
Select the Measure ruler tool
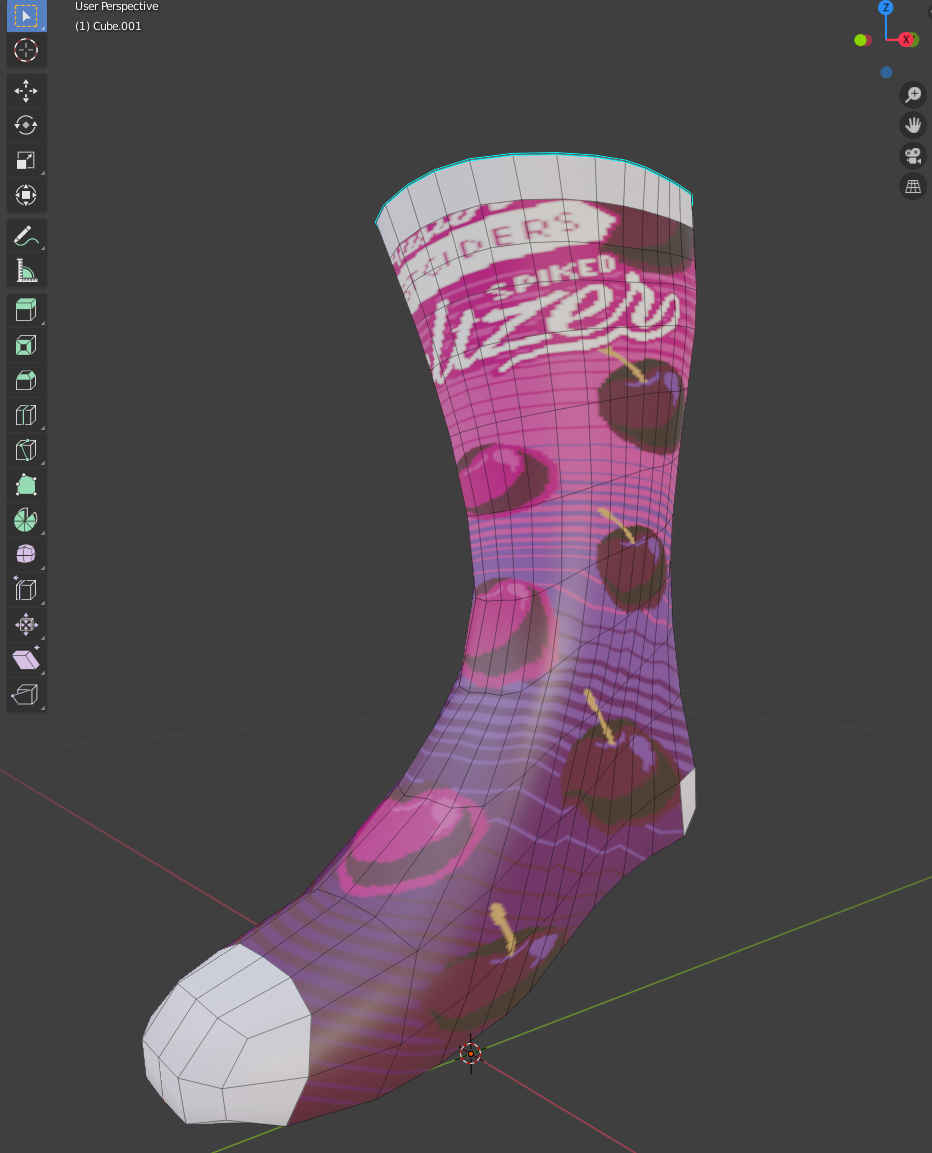coord(26,271)
